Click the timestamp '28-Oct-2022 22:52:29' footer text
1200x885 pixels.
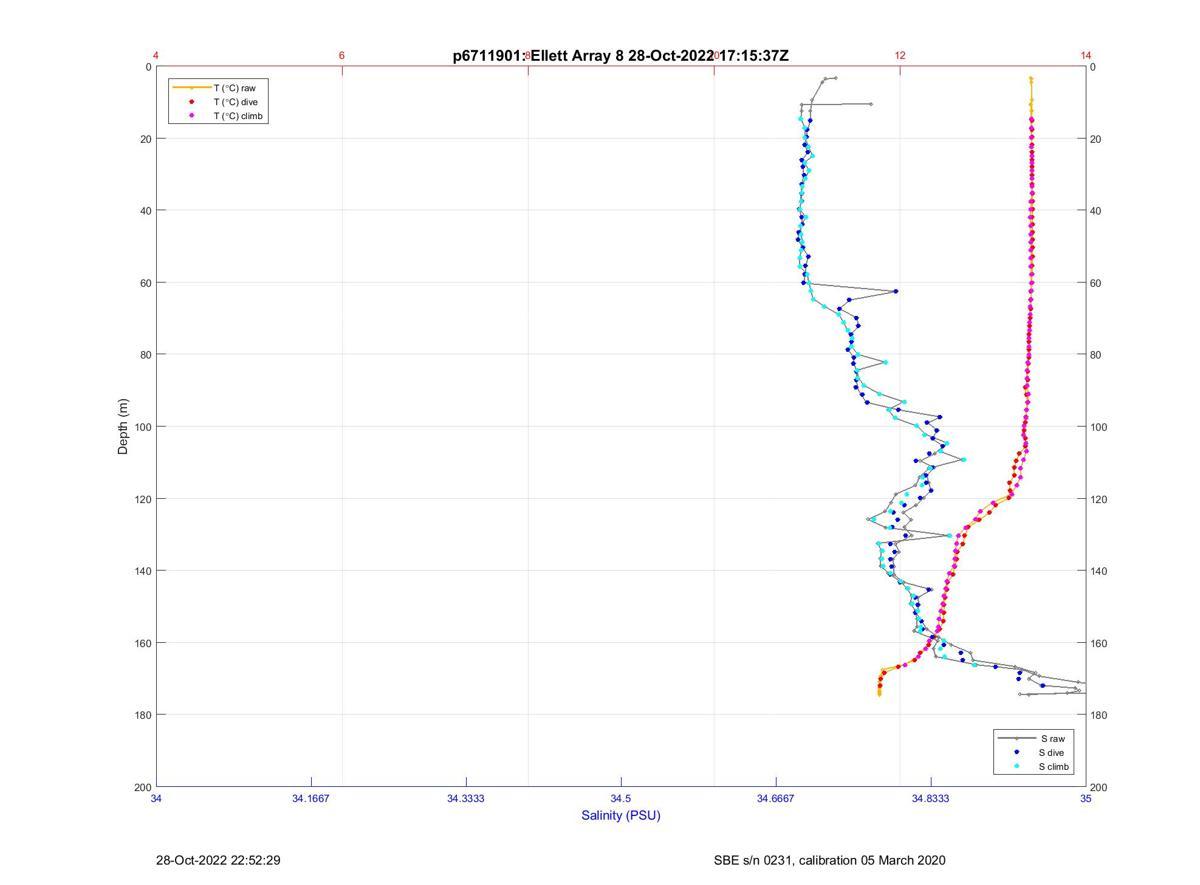(218, 860)
